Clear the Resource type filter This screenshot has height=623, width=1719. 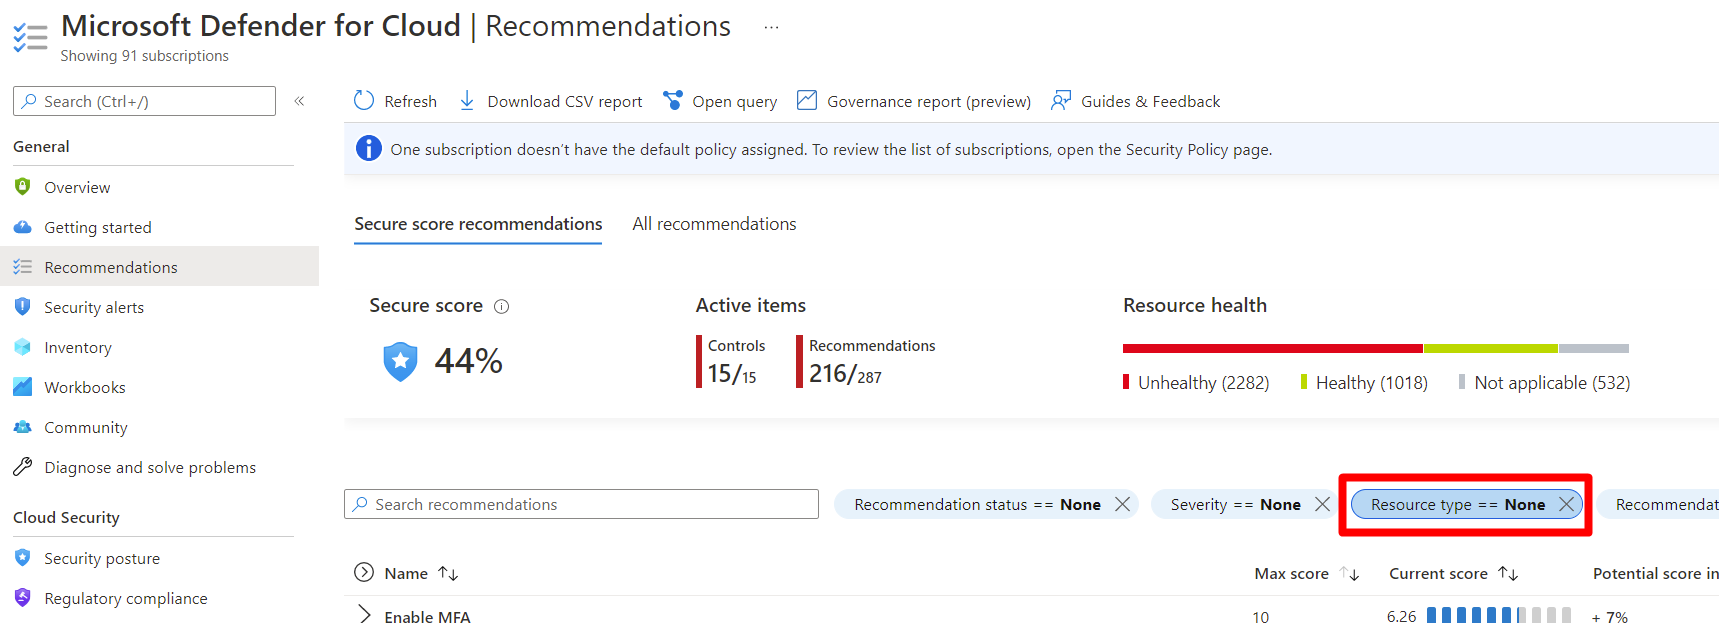point(1566,505)
